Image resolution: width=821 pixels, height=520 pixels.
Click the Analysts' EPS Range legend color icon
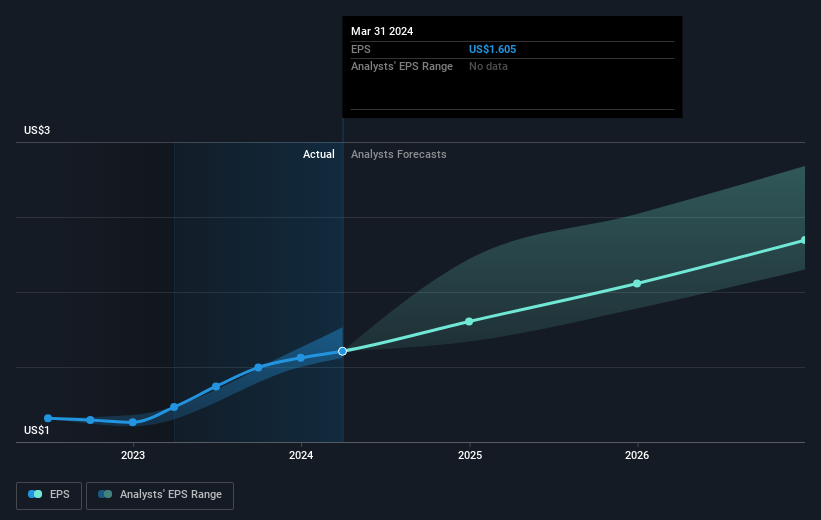coord(105,494)
